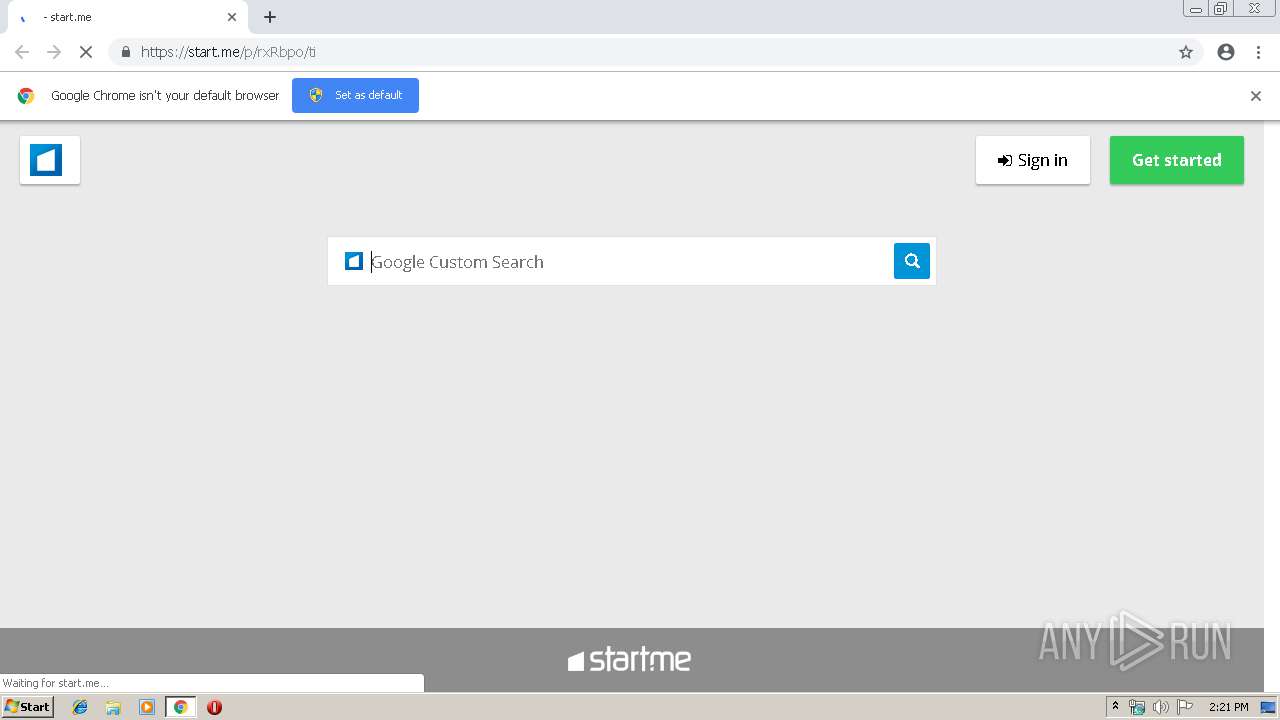This screenshot has height=720, width=1280.
Task: Go back using the browser back arrow
Action: [x=22, y=52]
